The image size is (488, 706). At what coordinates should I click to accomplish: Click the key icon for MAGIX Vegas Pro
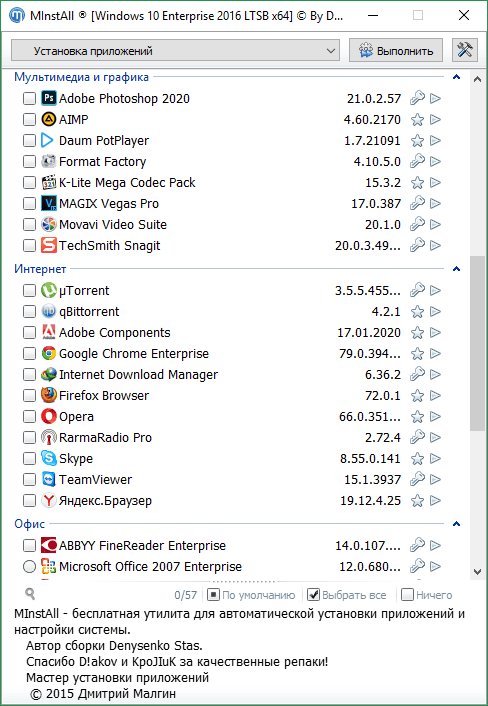click(x=417, y=204)
